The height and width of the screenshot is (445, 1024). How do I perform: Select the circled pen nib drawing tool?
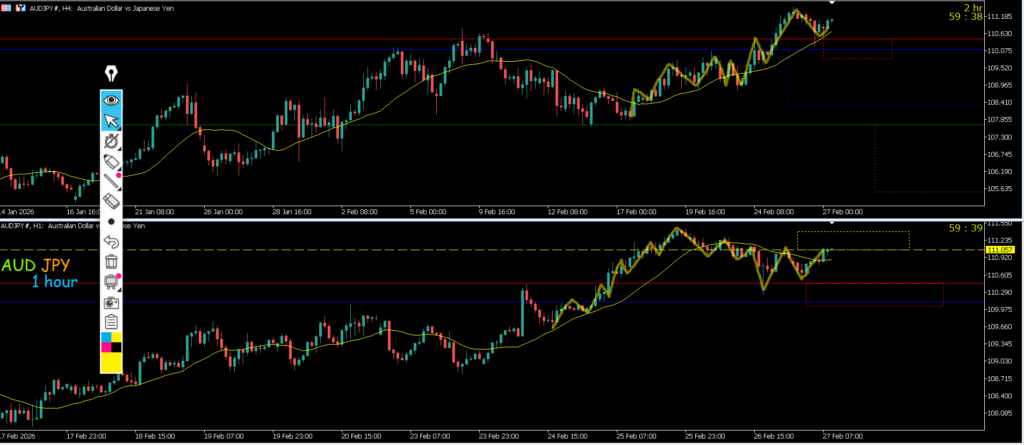111,142
